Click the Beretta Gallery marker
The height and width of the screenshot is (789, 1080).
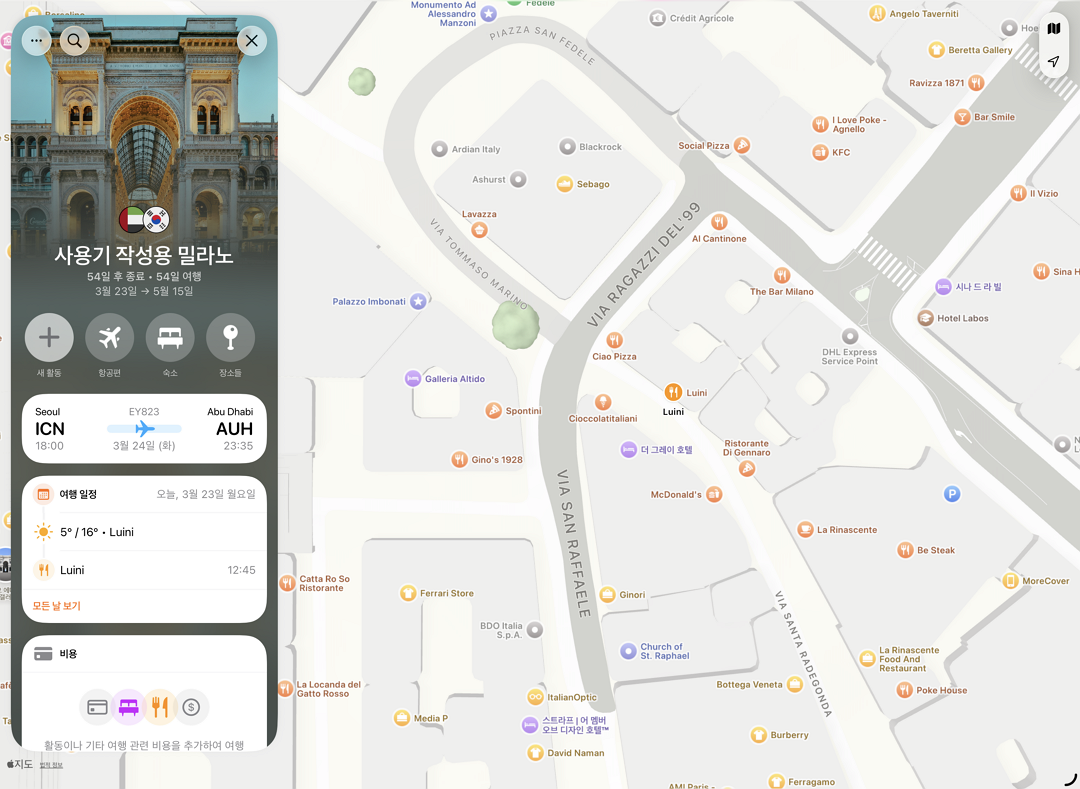click(x=936, y=49)
